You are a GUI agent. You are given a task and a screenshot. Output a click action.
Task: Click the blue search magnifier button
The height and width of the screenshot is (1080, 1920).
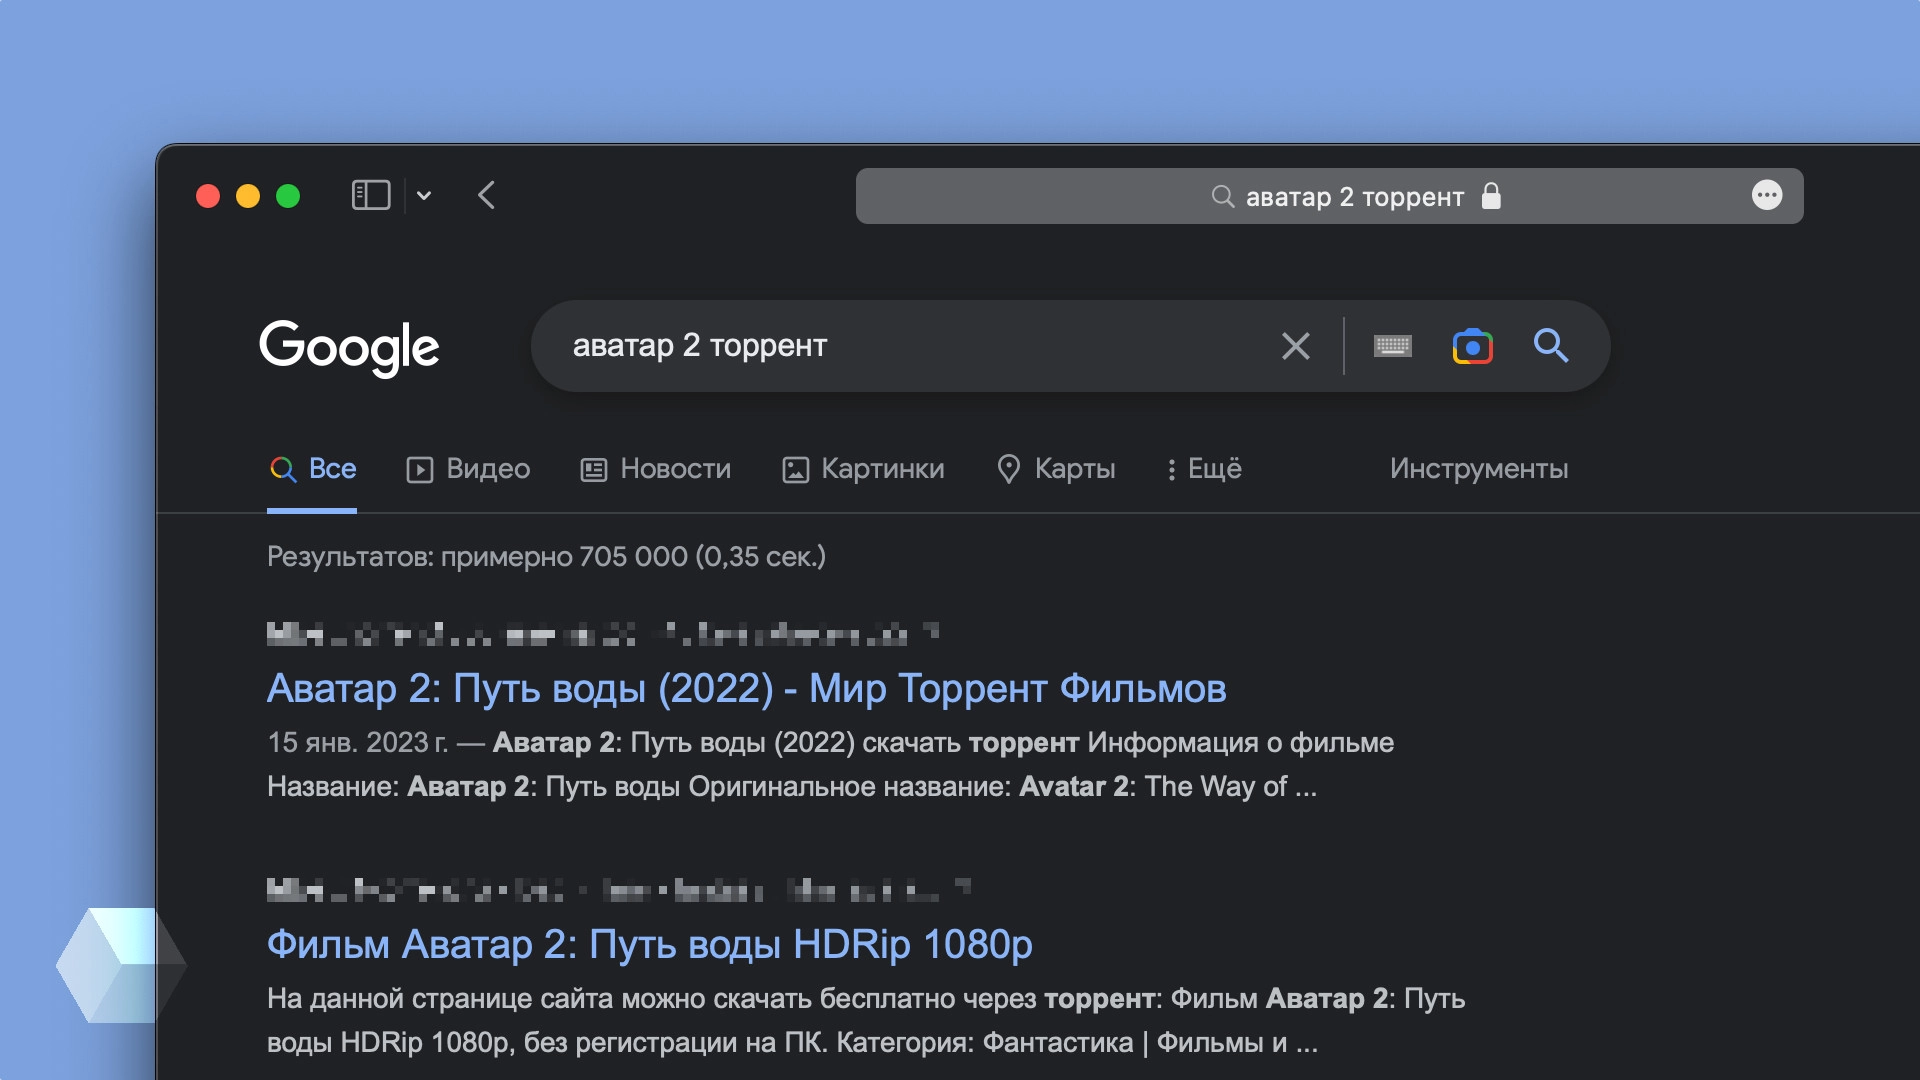click(x=1551, y=346)
